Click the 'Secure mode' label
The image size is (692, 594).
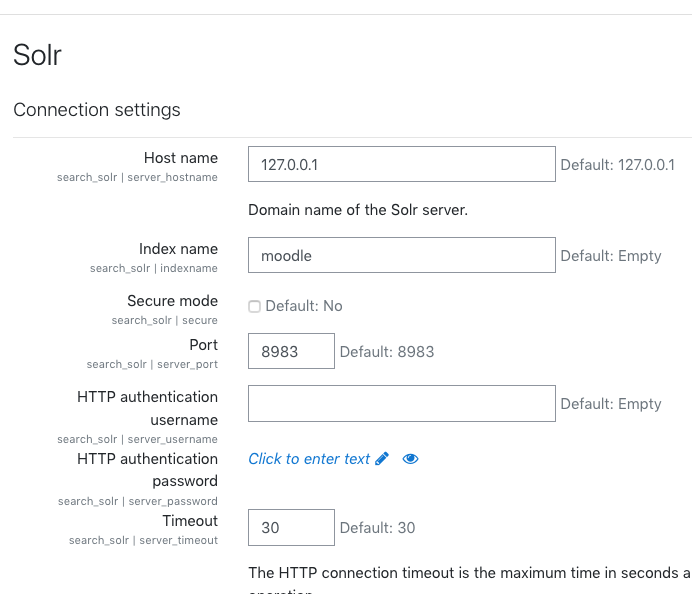pos(173,301)
